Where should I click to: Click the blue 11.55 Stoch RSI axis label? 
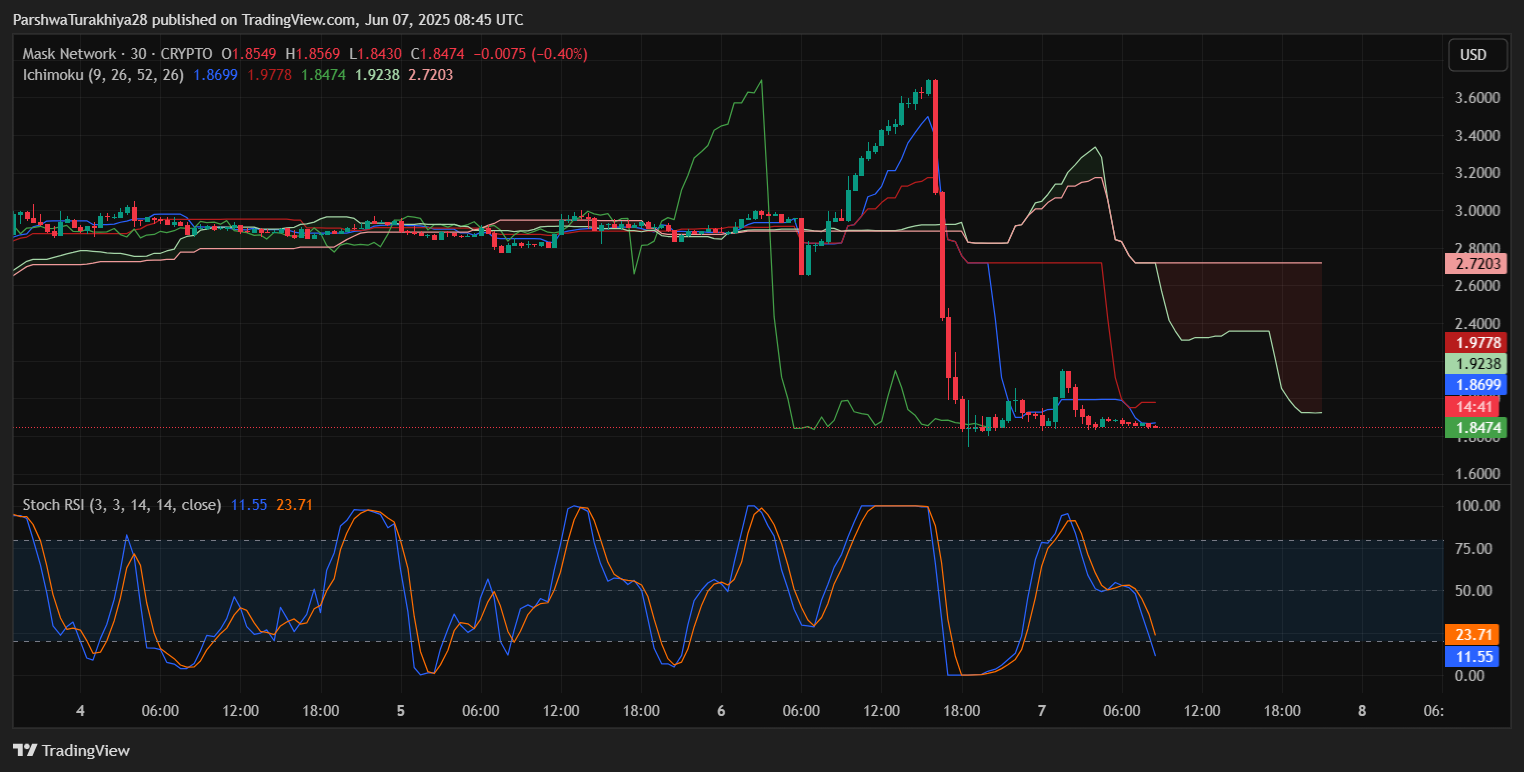tap(1471, 656)
